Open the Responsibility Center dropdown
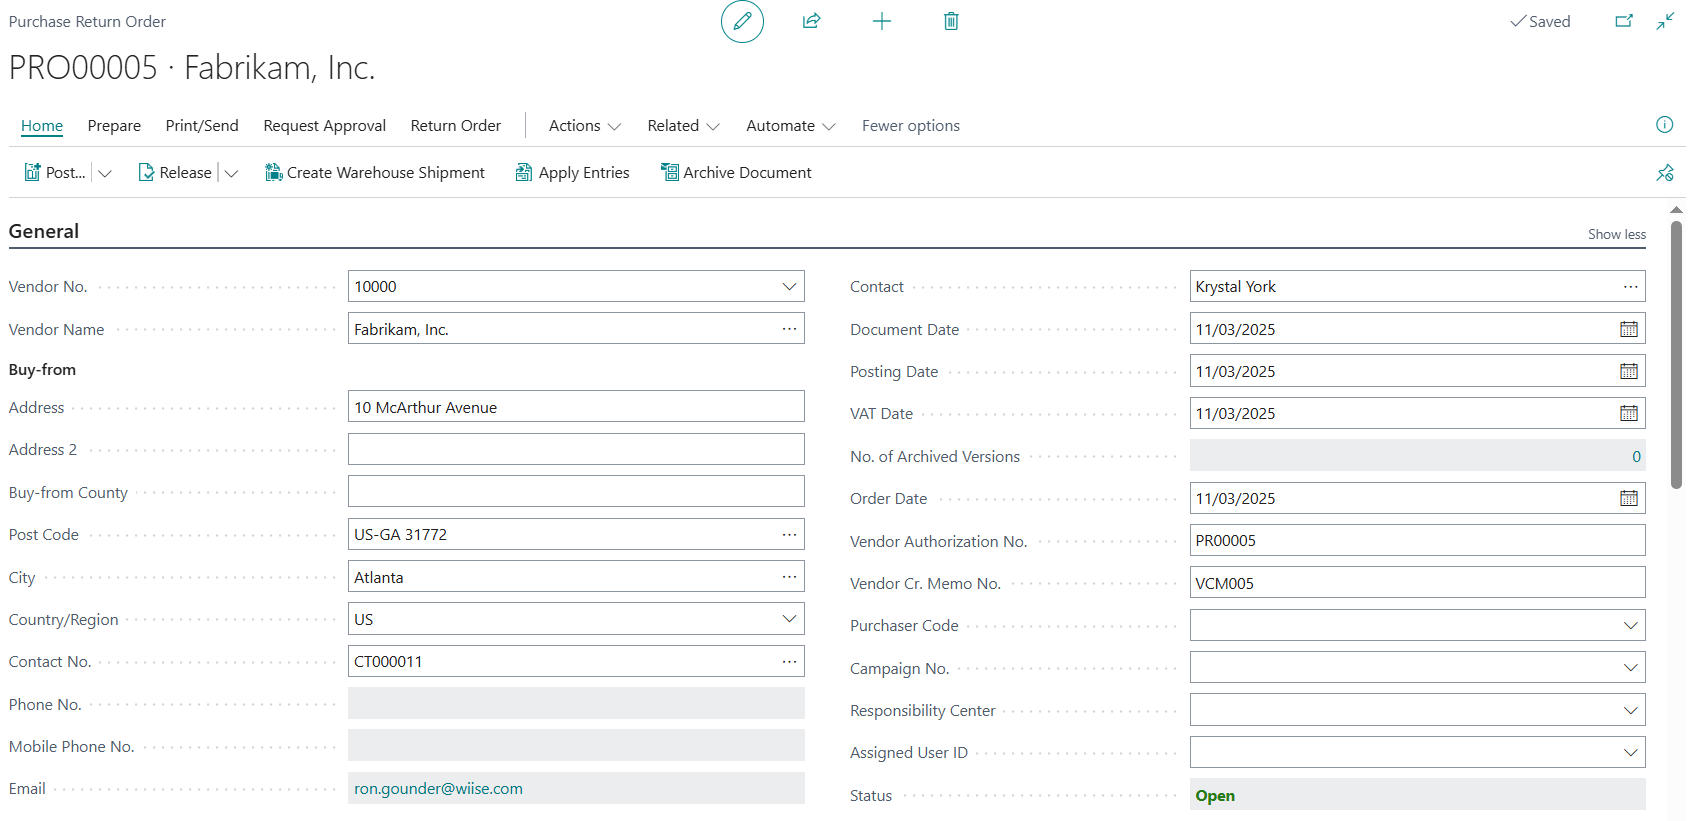Viewport: 1697px width, 821px height. [1630, 710]
